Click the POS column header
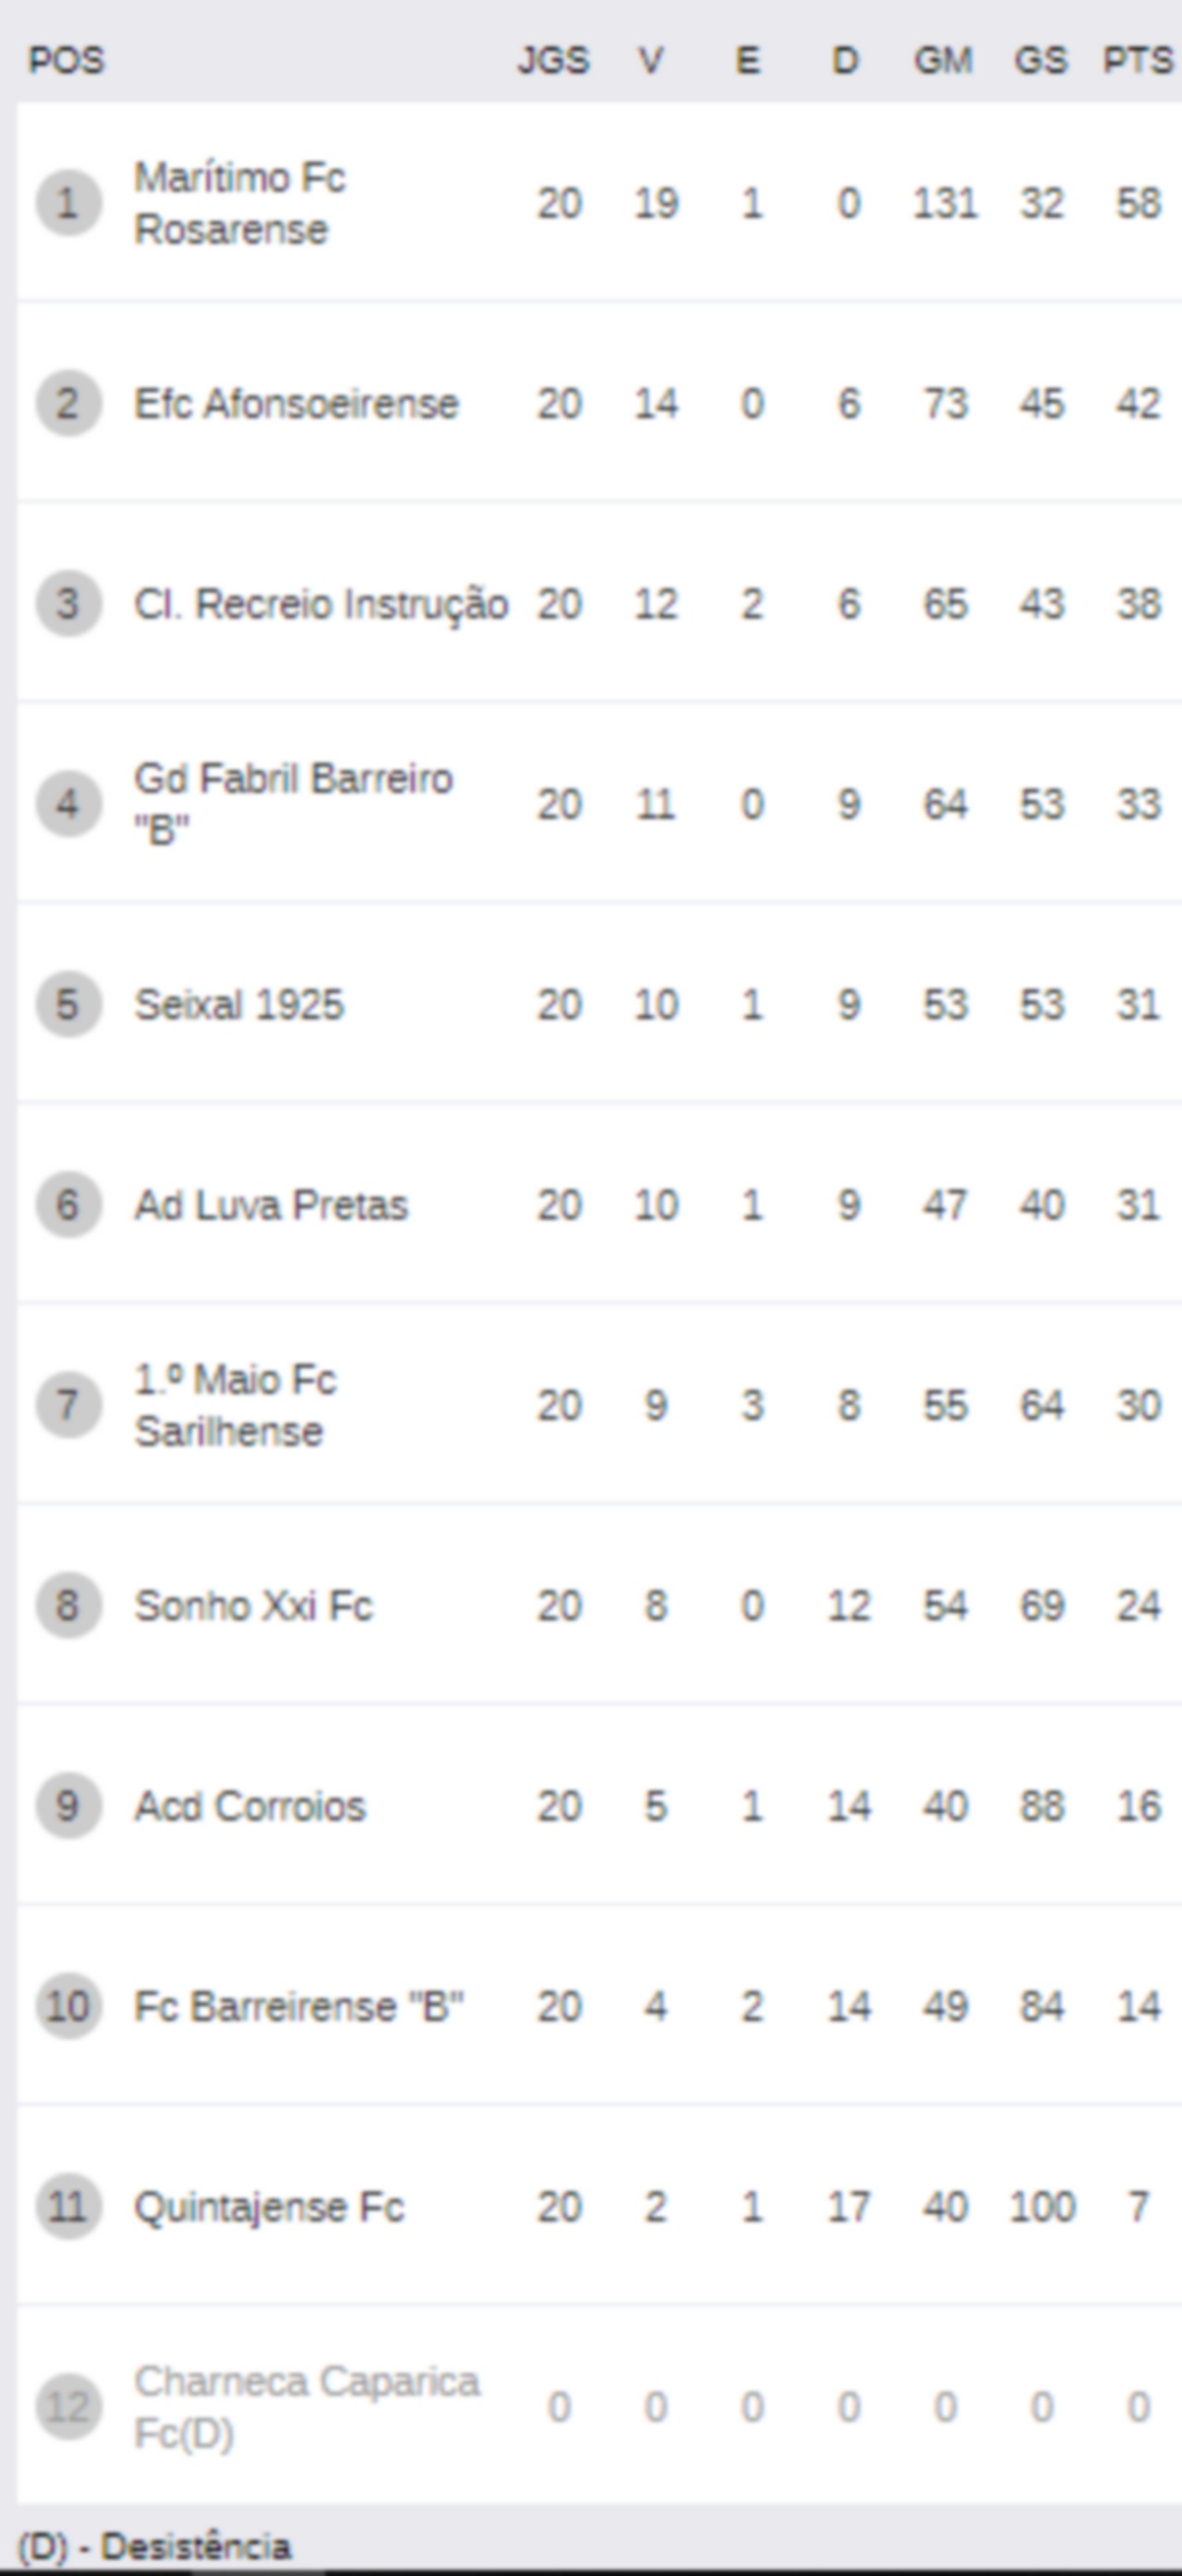Image resolution: width=1182 pixels, height=2576 pixels. (x=66, y=61)
